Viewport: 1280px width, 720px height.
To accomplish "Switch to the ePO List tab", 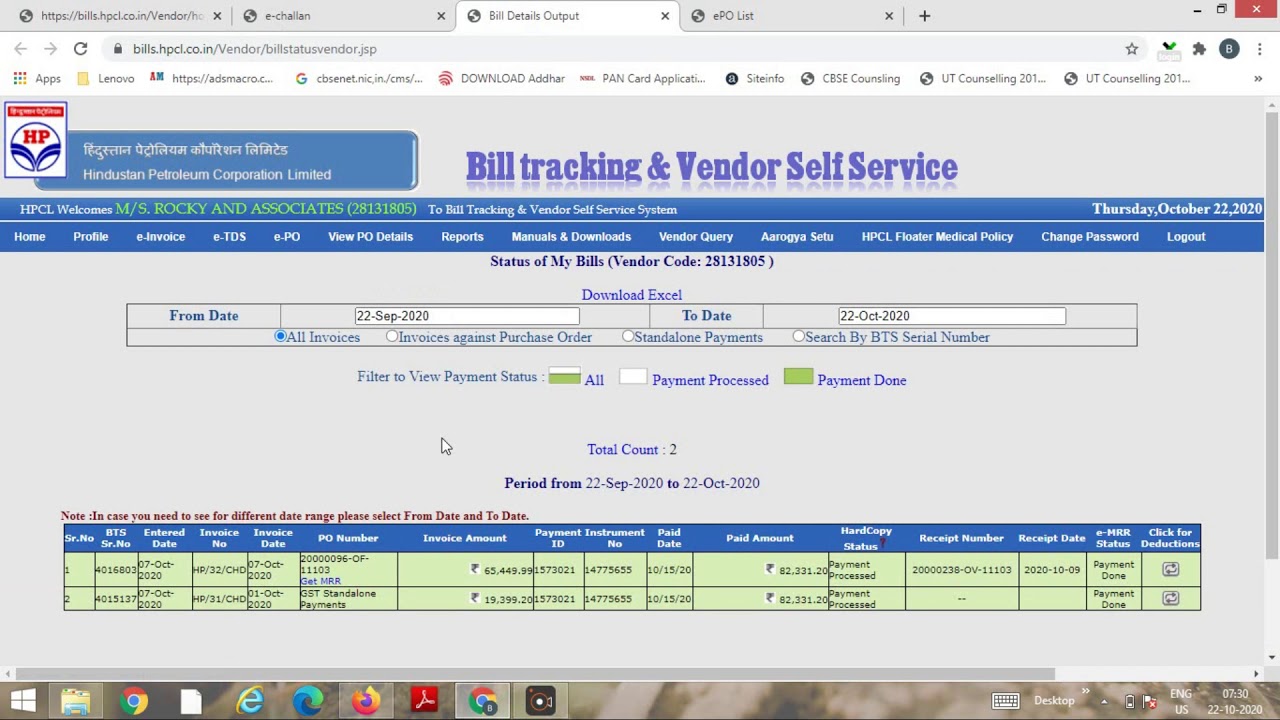I will click(791, 15).
